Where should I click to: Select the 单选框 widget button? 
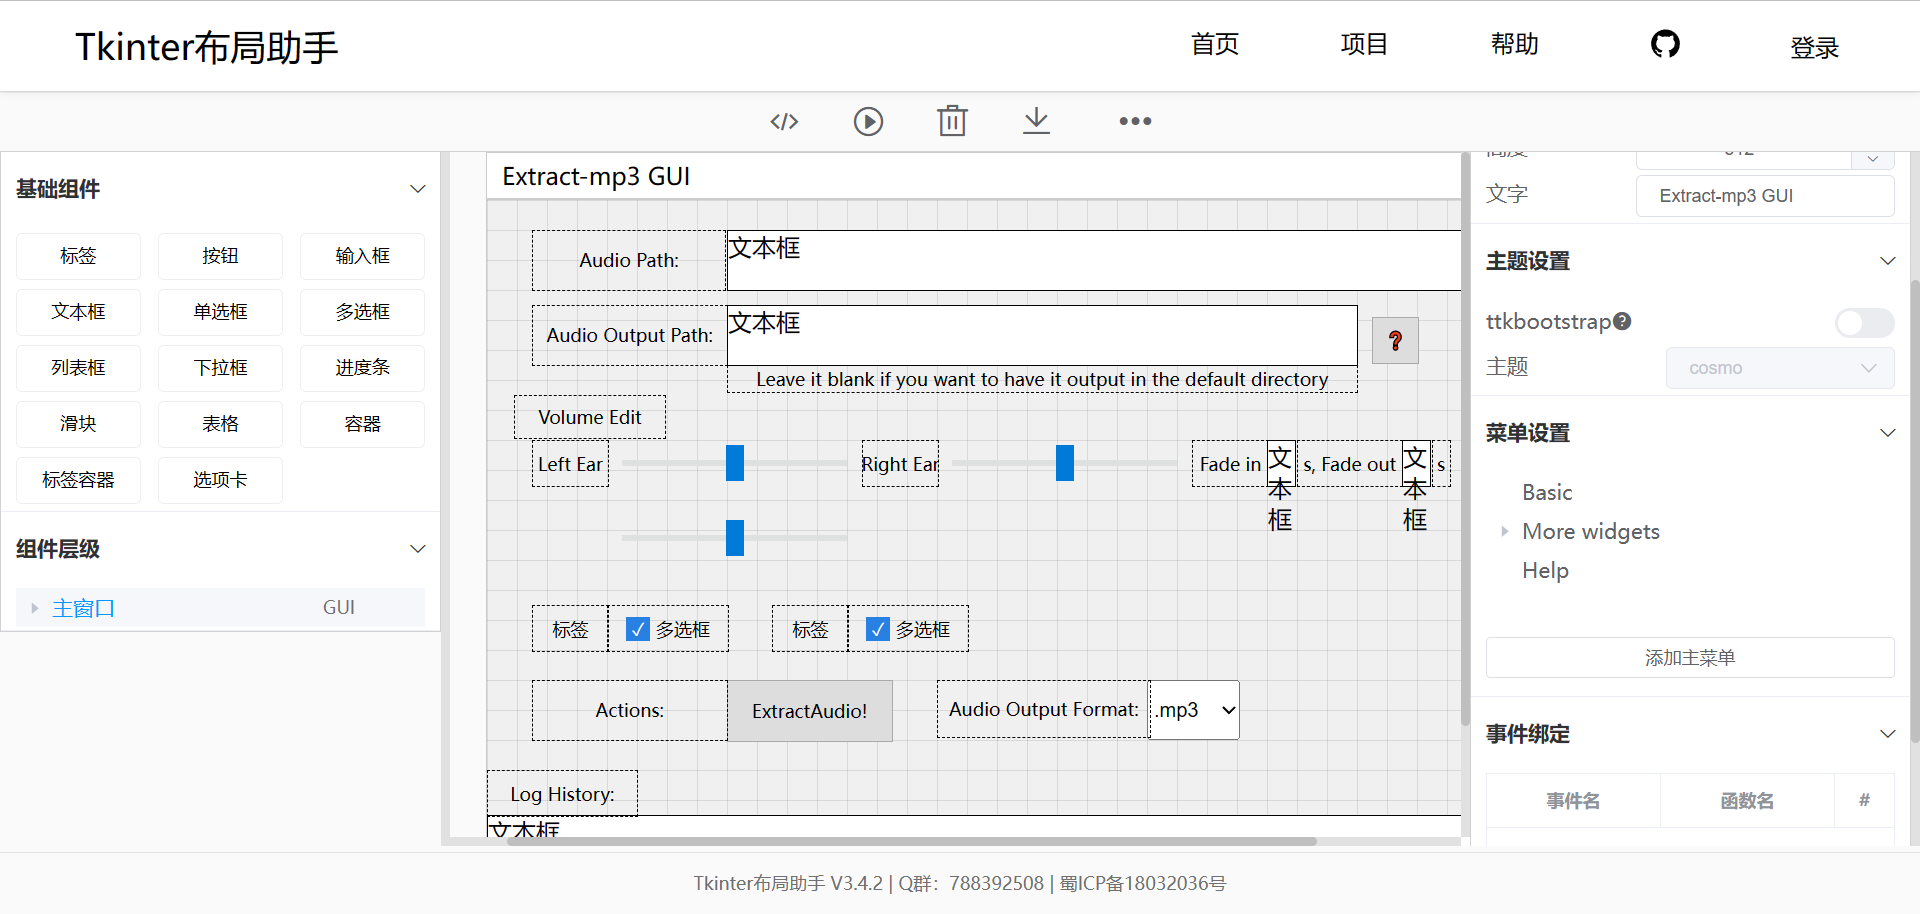[x=220, y=312]
